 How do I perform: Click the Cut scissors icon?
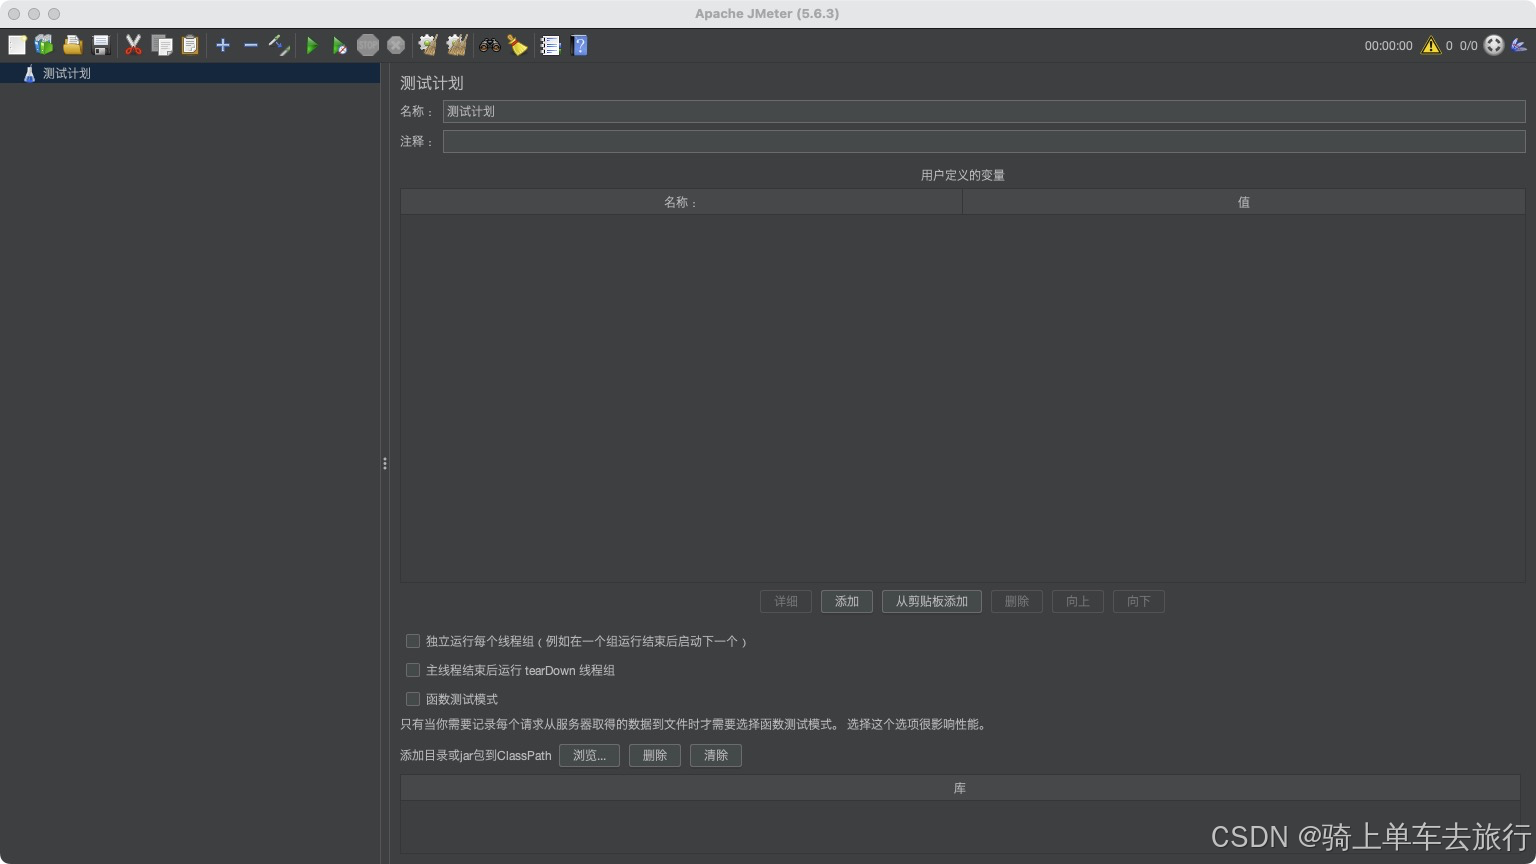133,45
